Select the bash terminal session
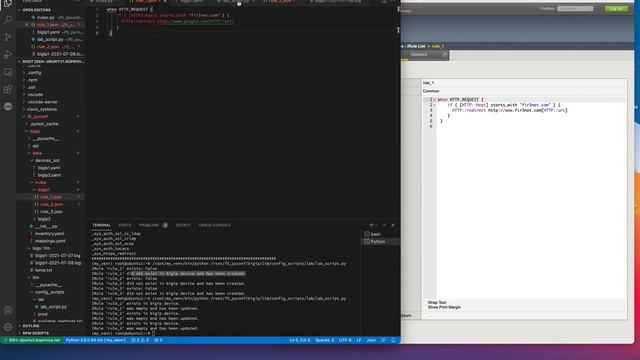 point(380,234)
